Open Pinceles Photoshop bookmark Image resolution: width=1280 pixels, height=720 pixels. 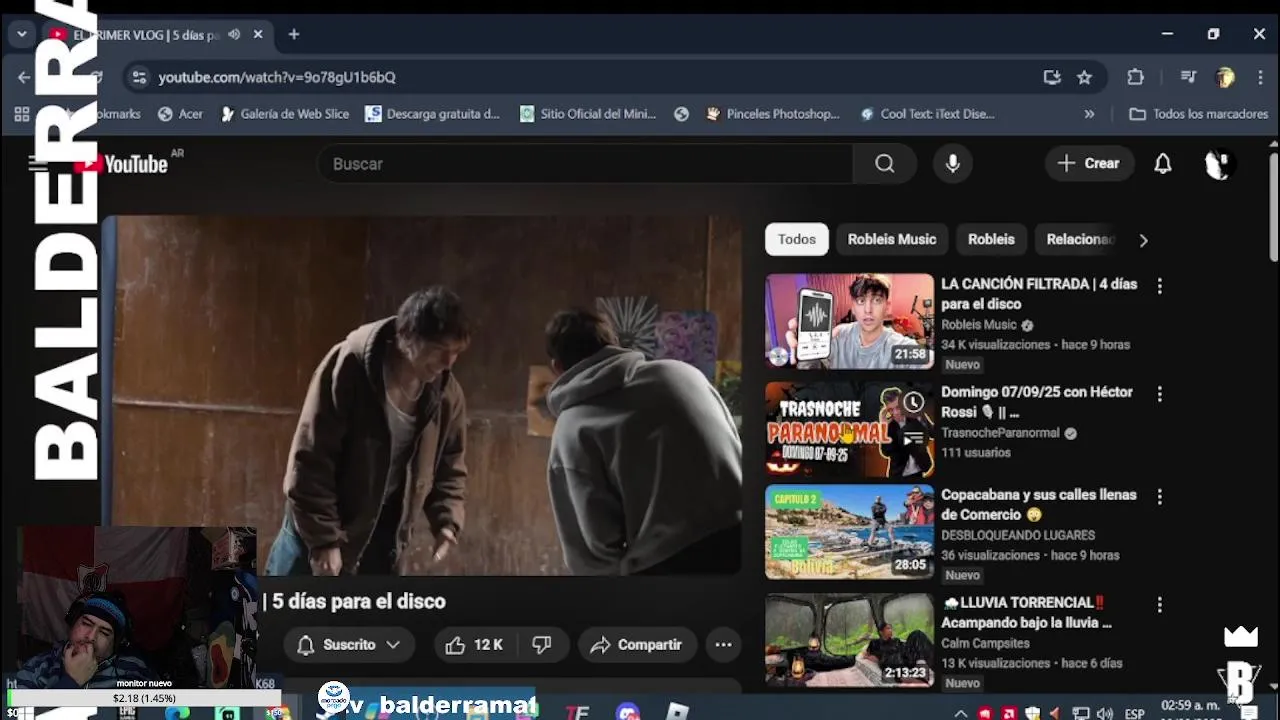772,114
